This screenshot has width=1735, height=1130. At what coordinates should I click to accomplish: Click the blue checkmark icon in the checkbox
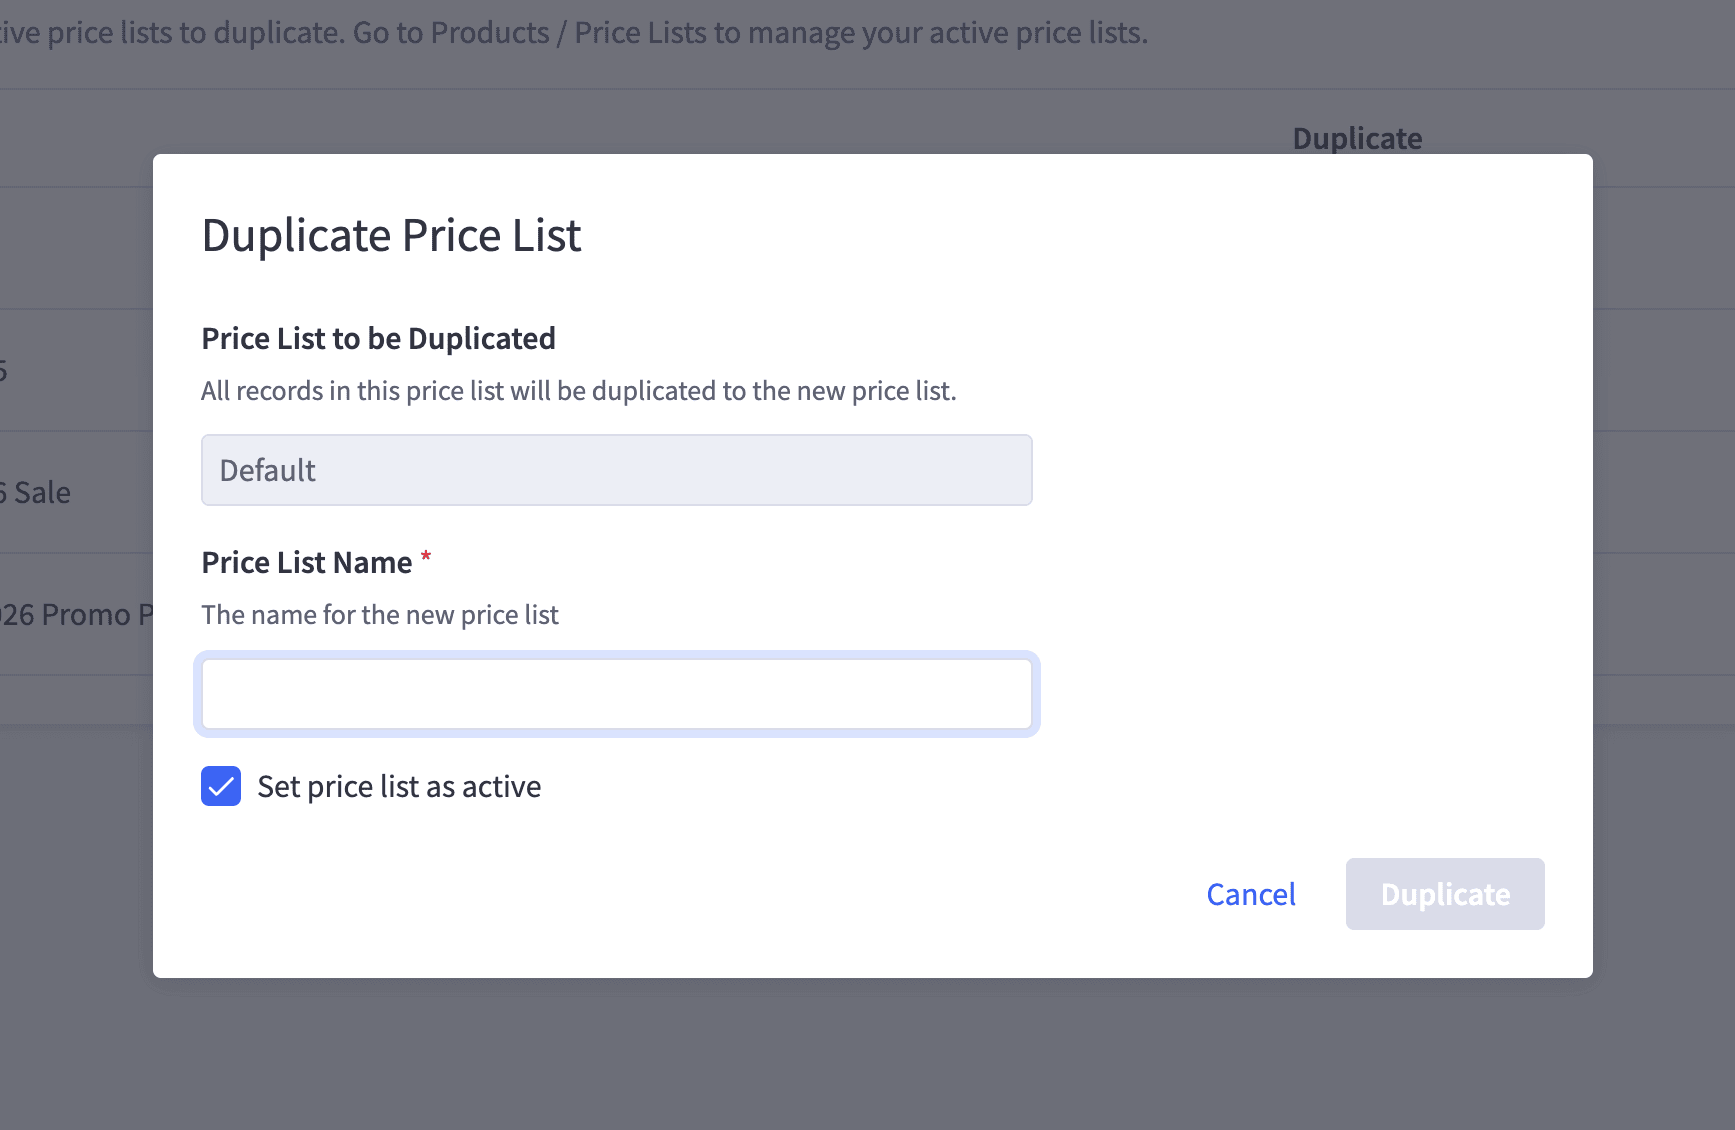click(x=221, y=786)
